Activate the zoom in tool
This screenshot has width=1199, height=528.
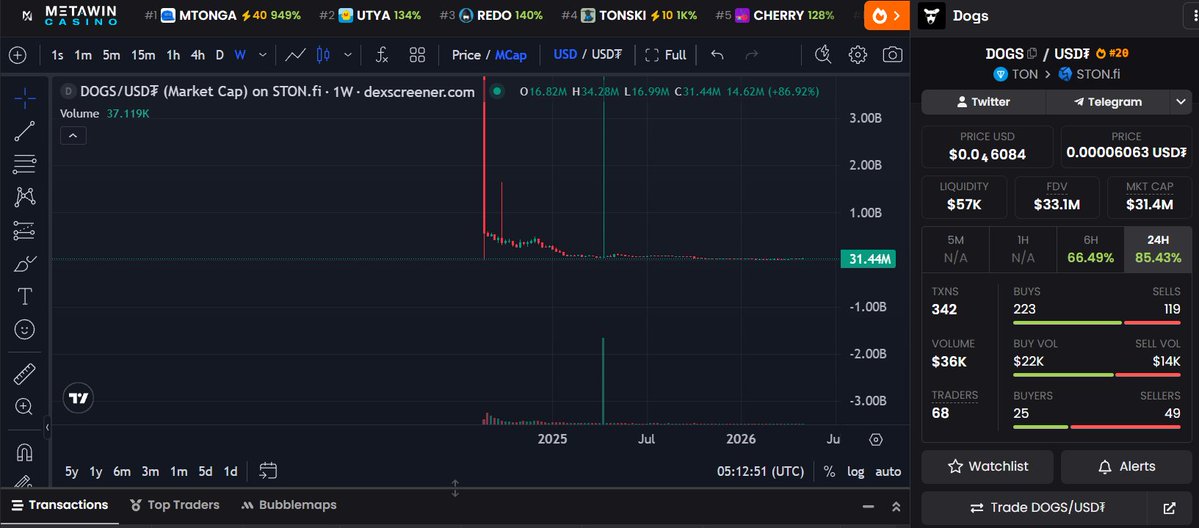pyautogui.click(x=24, y=407)
